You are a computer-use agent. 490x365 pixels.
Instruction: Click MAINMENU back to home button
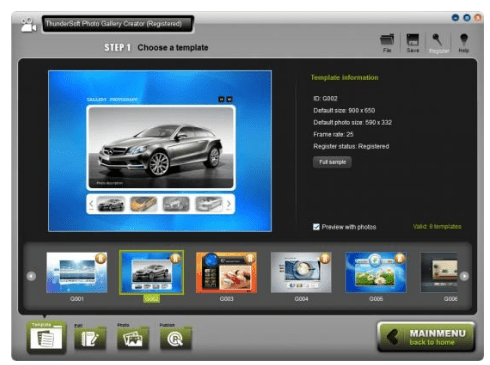click(426, 337)
